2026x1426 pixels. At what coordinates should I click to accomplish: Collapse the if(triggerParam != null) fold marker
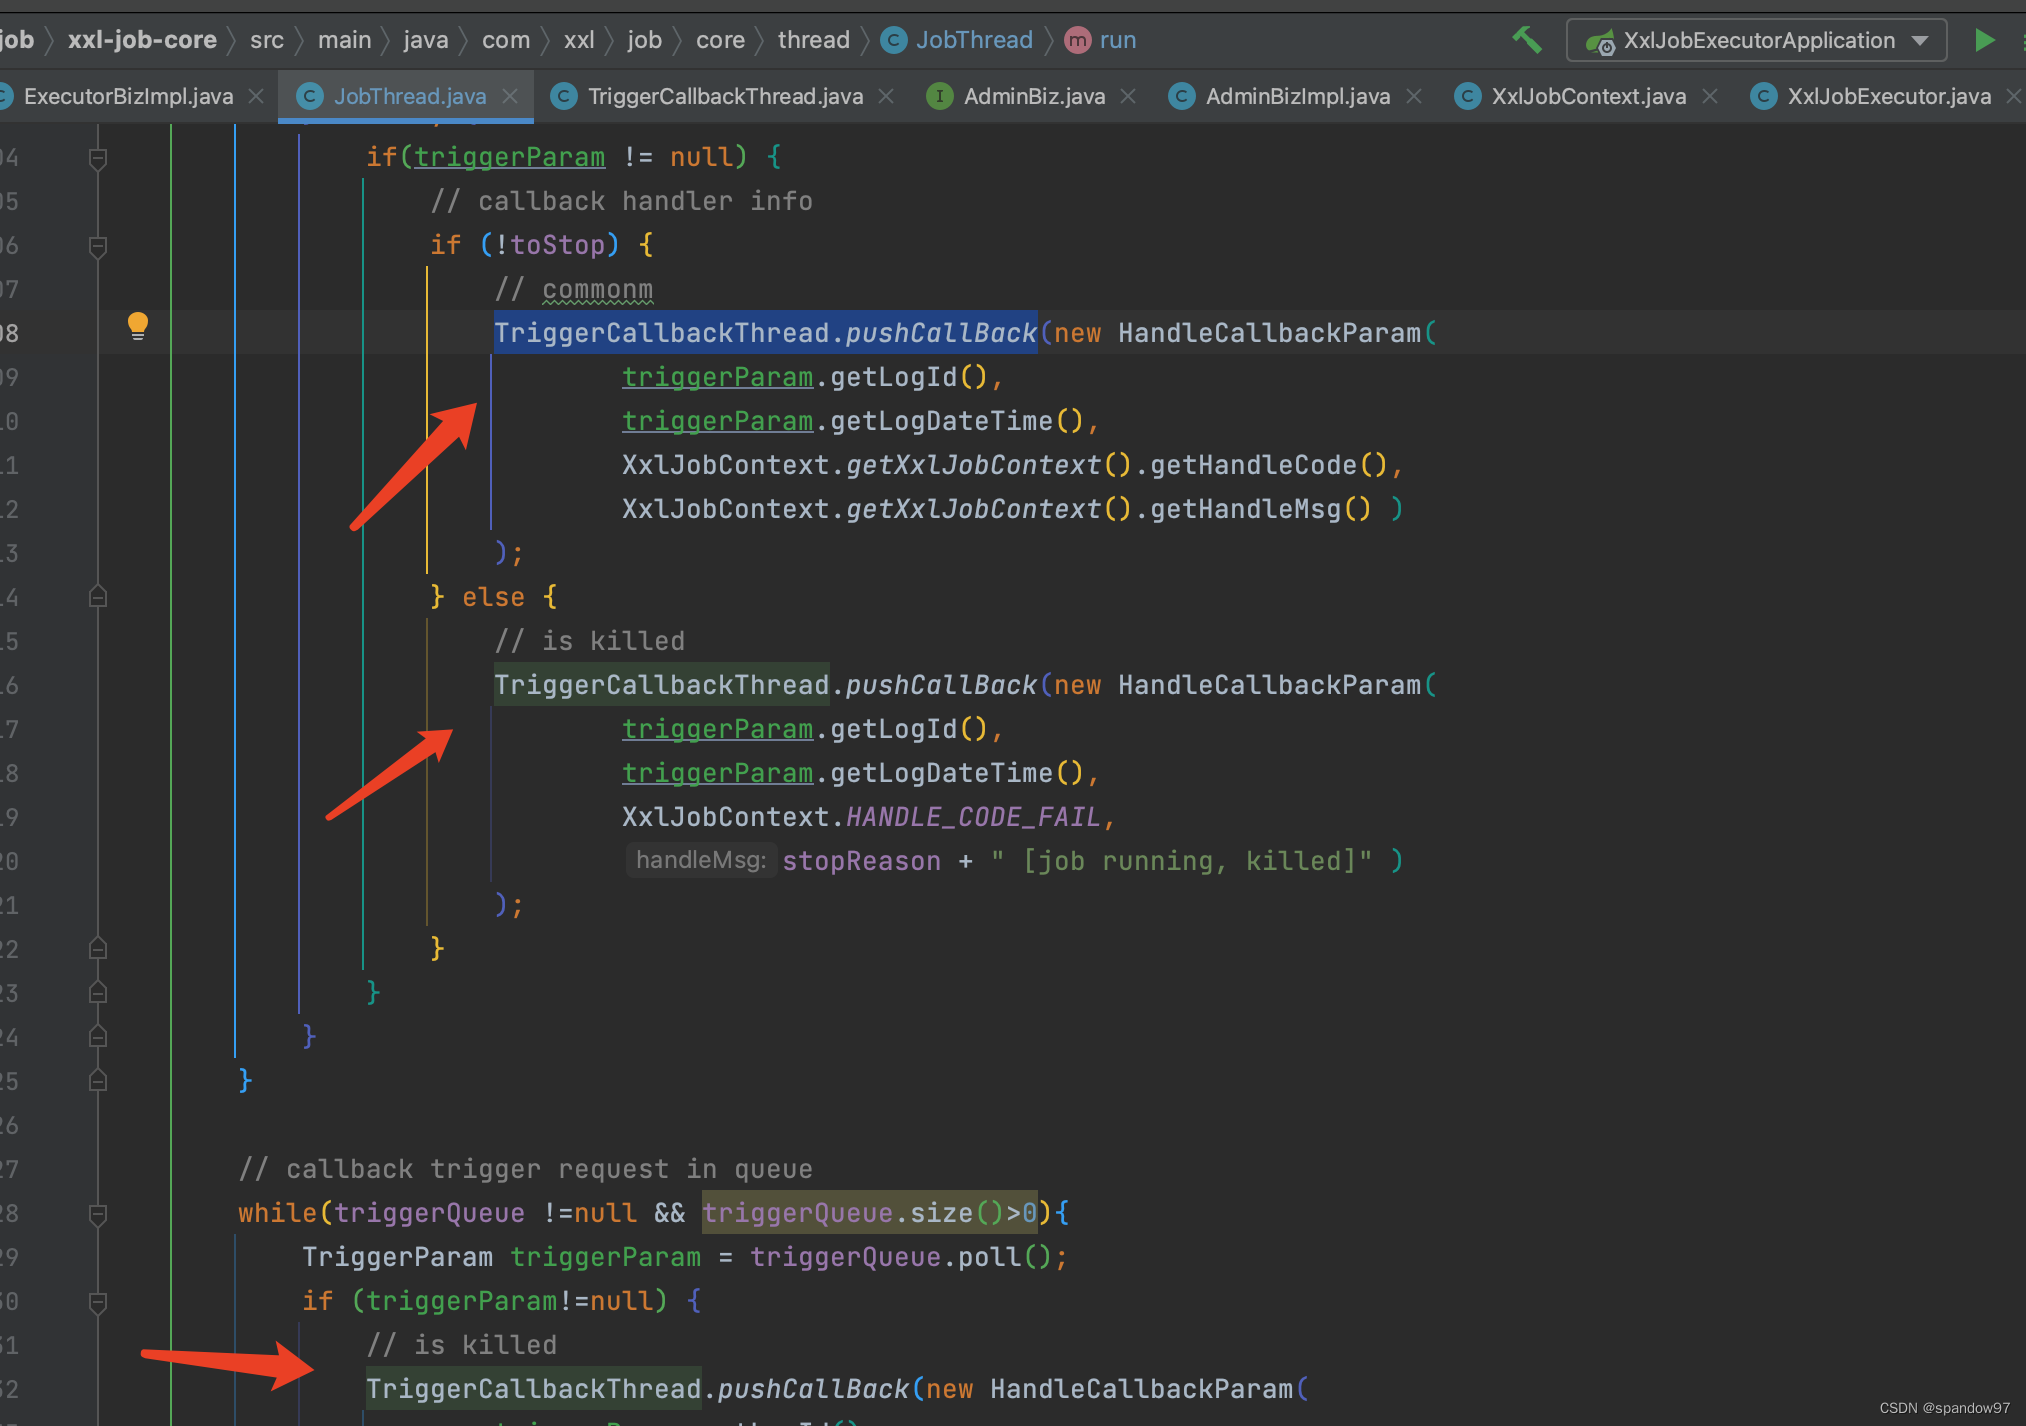(x=98, y=157)
